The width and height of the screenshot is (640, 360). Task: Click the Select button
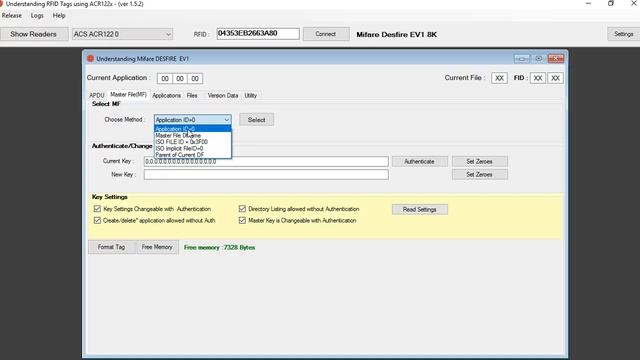tap(257, 120)
